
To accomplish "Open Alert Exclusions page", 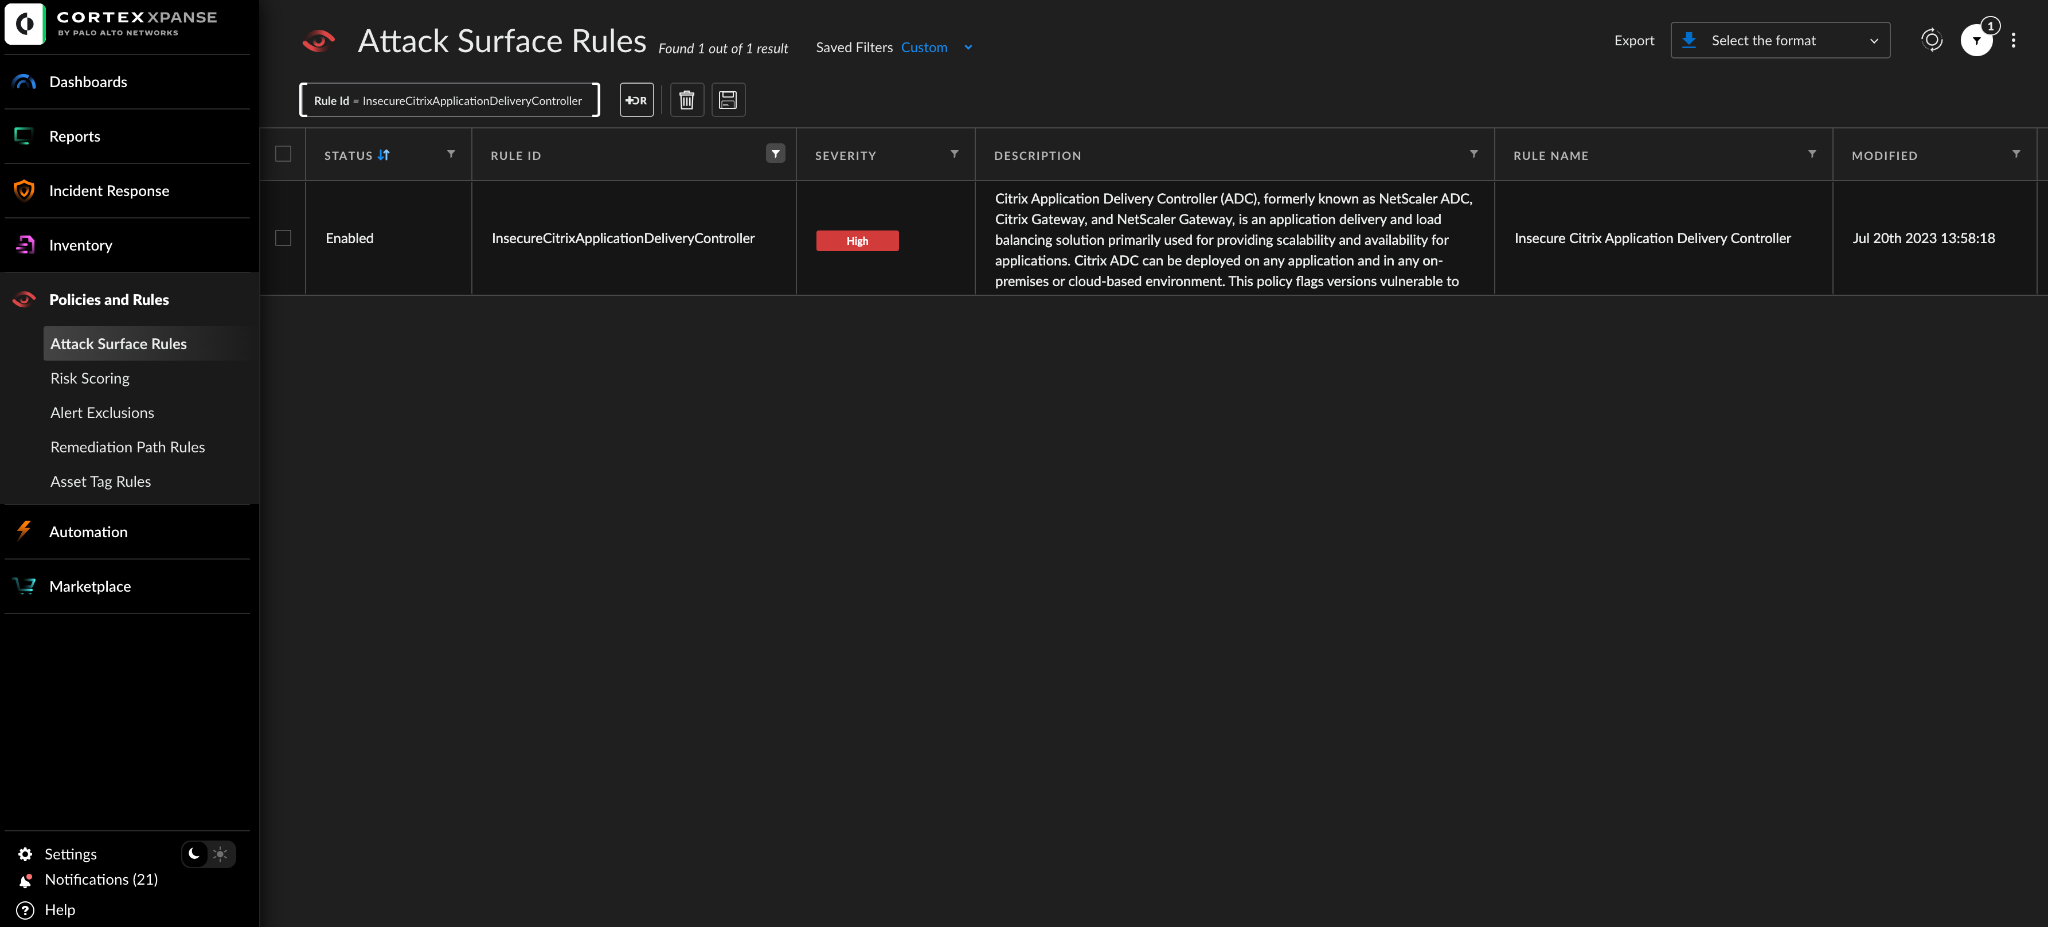I will click(102, 412).
